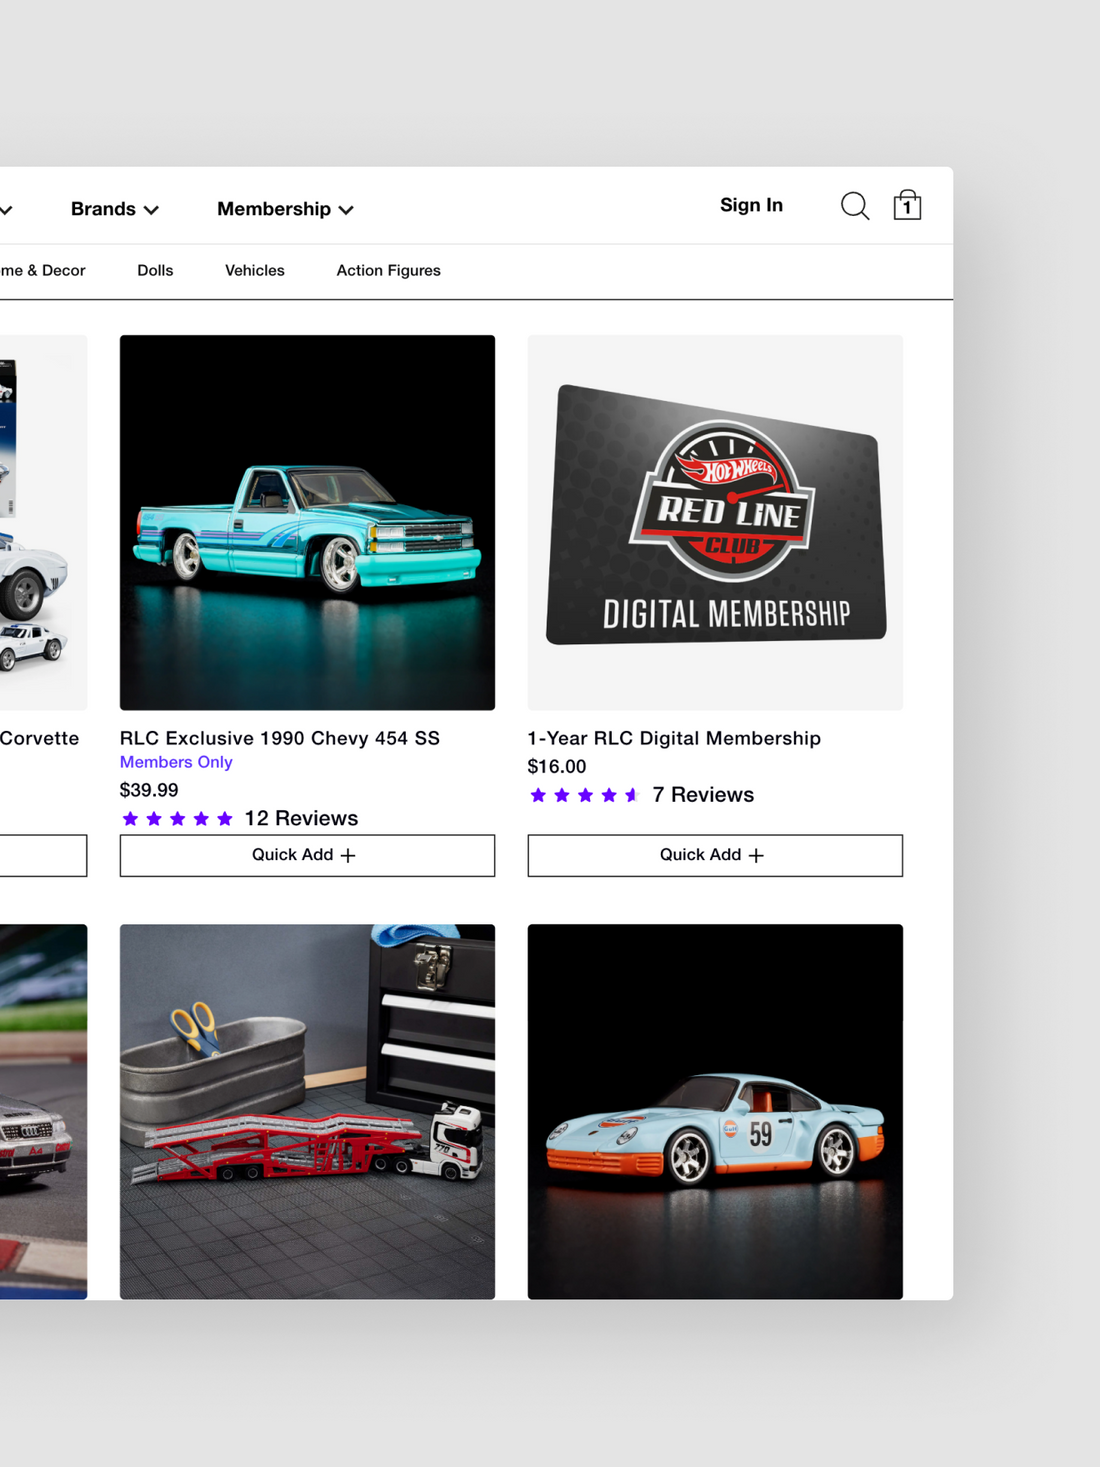The image size is (1100, 1467).
Task: Open the search magnifier icon
Action: point(854,206)
